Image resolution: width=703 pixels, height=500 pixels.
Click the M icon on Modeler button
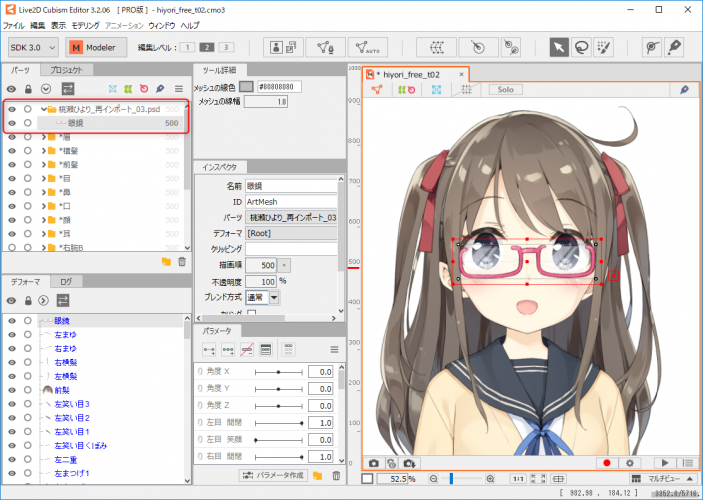coord(77,47)
